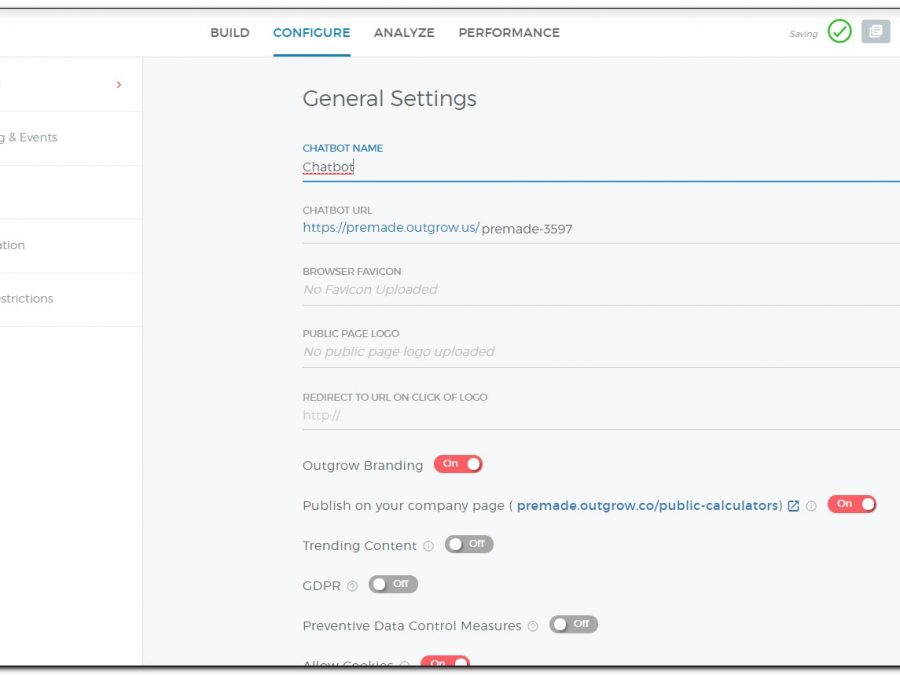The image size is (900, 675).
Task: Switch on the GDPR toggle
Action: [x=393, y=584]
